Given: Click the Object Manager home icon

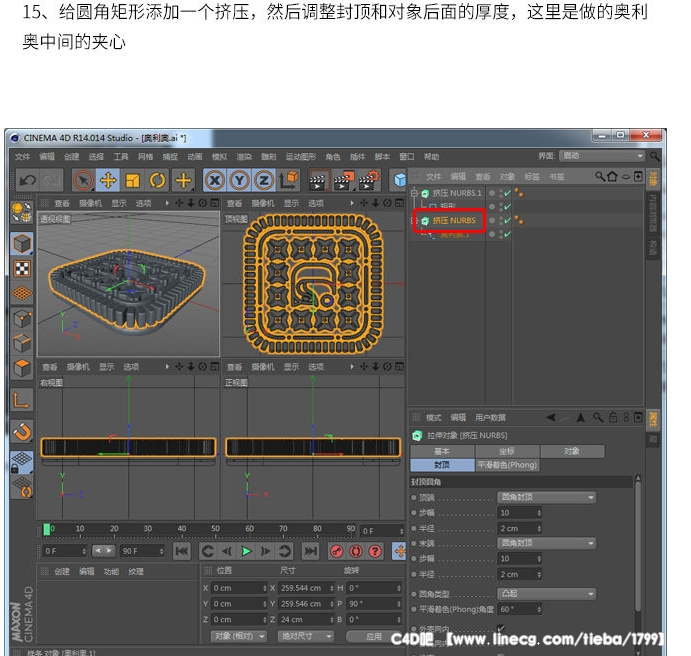Looking at the screenshot, I should (612, 176).
